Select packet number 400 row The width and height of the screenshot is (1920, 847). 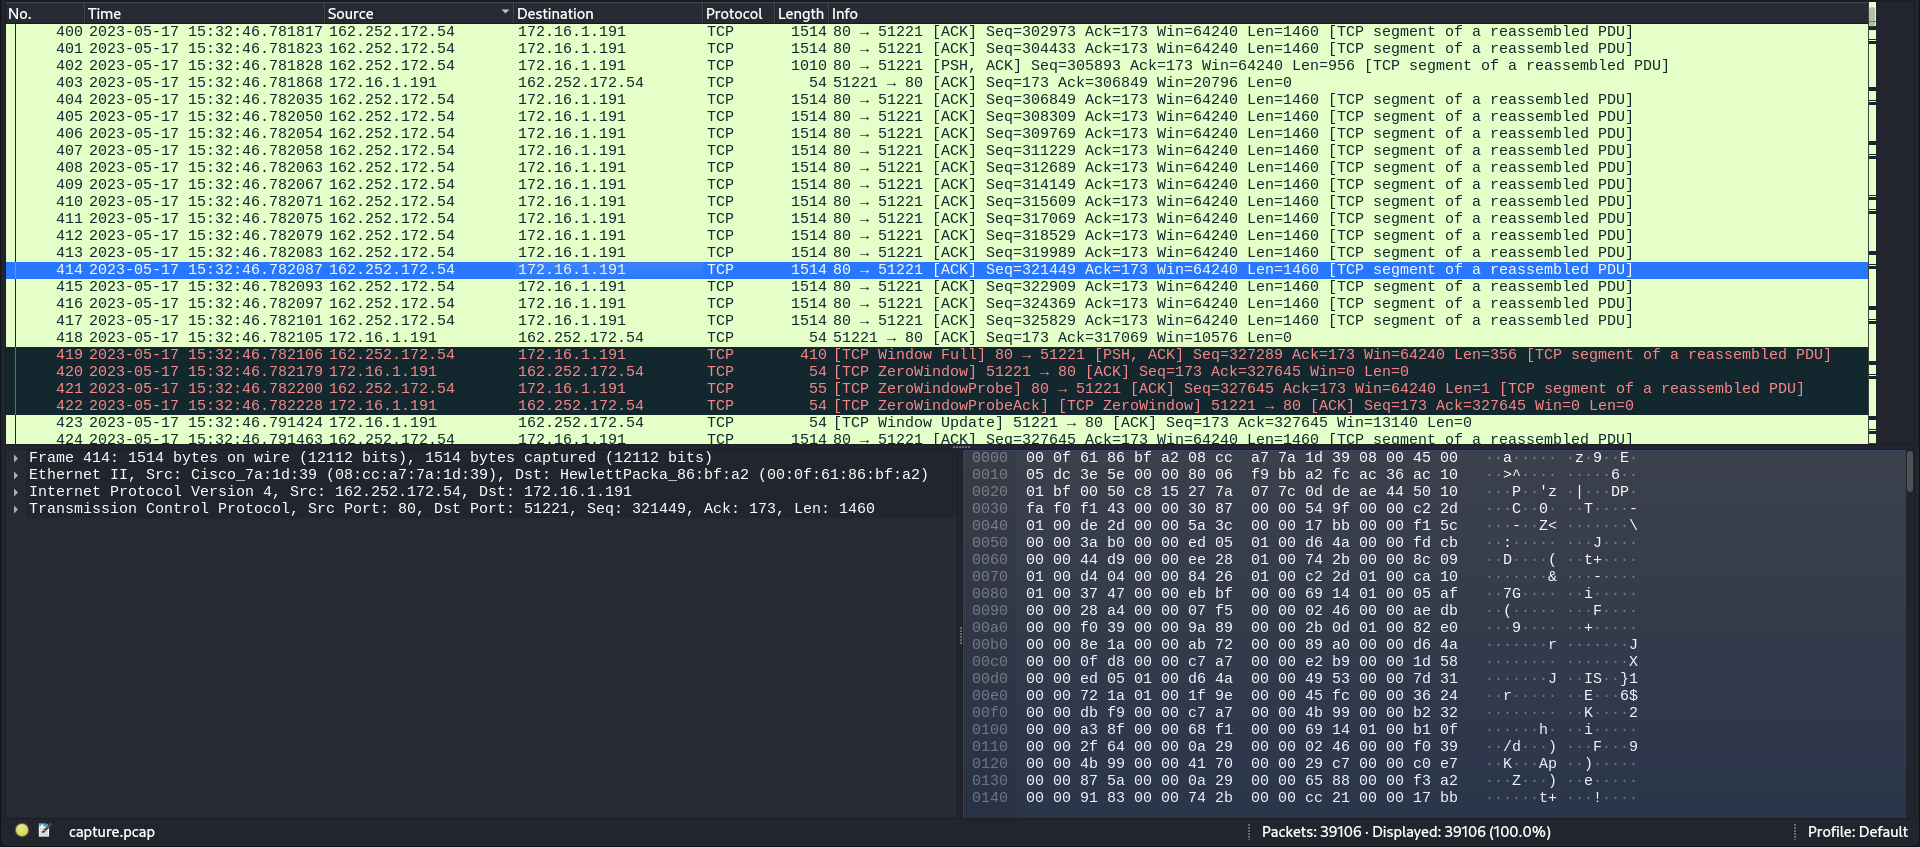click(x=937, y=32)
